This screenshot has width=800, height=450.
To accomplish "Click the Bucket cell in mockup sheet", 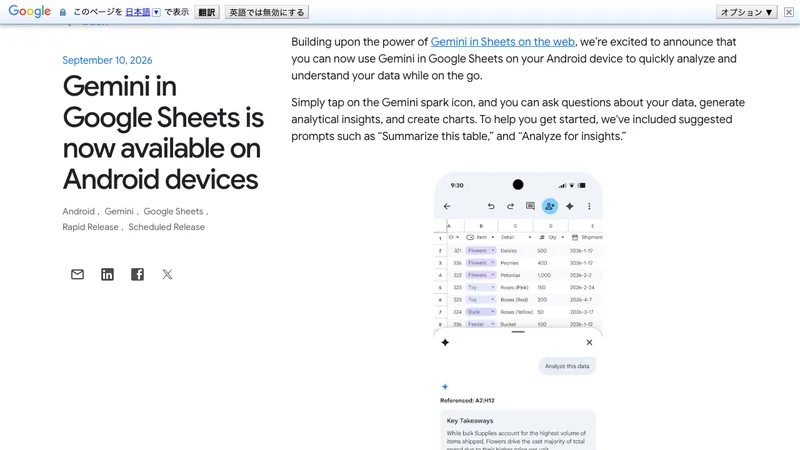I will coord(508,324).
